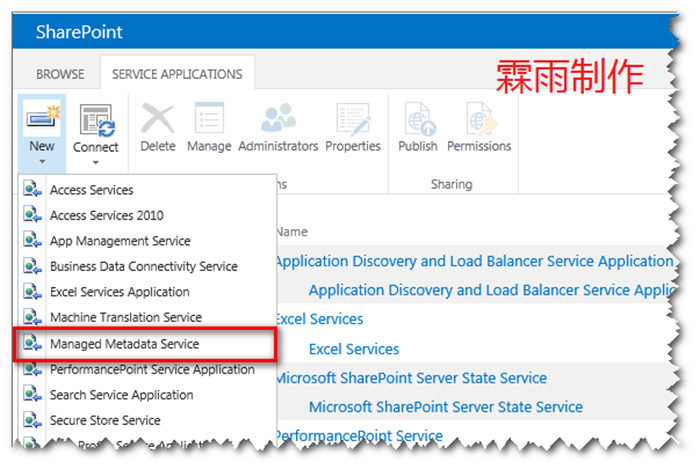Click the Publish globe icon

pos(419,119)
